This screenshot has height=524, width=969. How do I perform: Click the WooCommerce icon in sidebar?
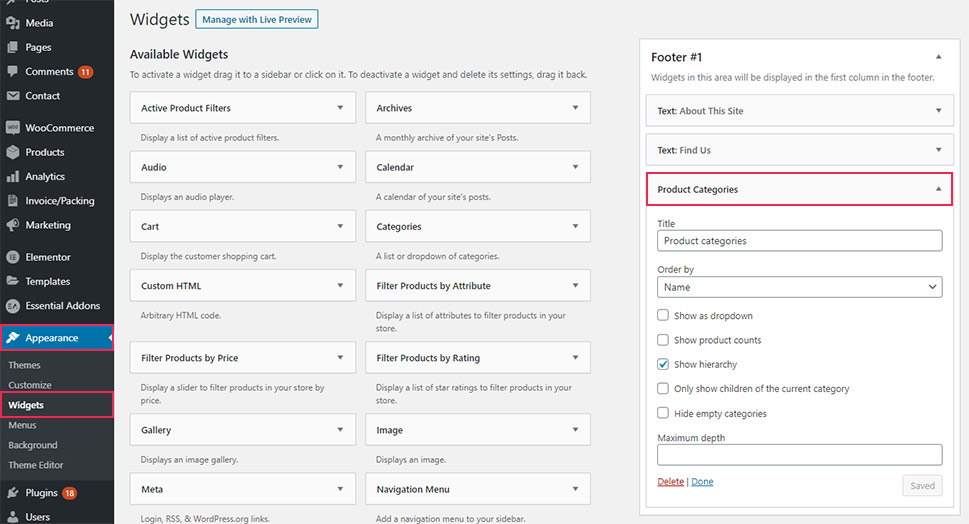(x=13, y=128)
